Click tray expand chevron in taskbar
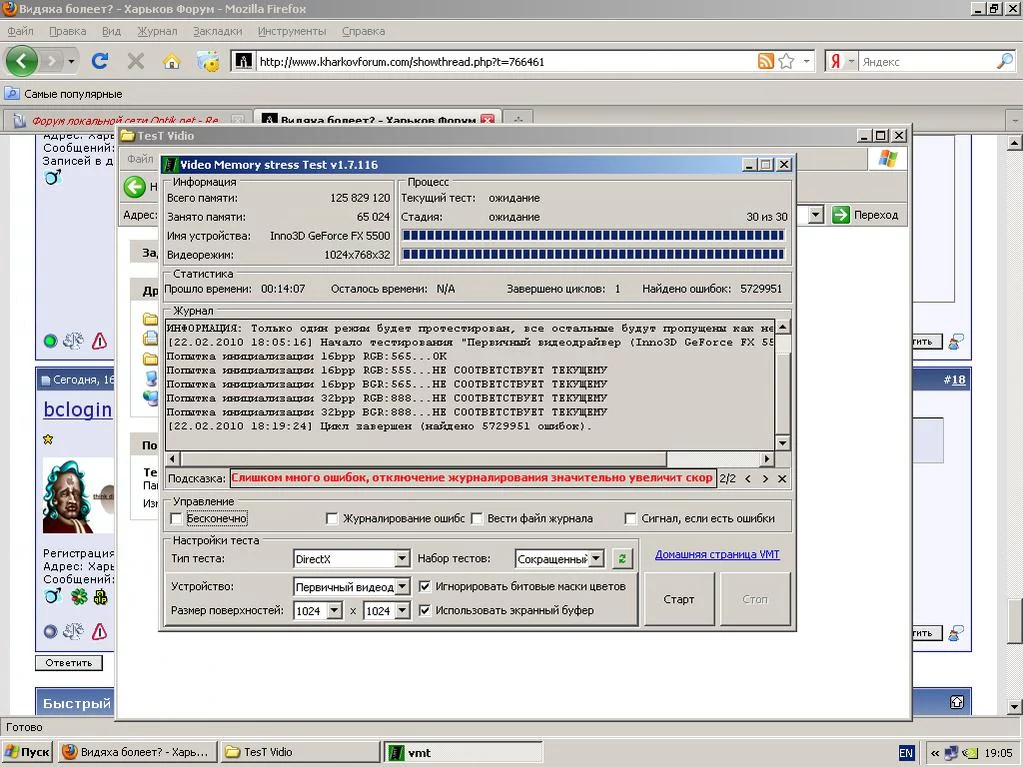1023x767 pixels. click(x=935, y=753)
